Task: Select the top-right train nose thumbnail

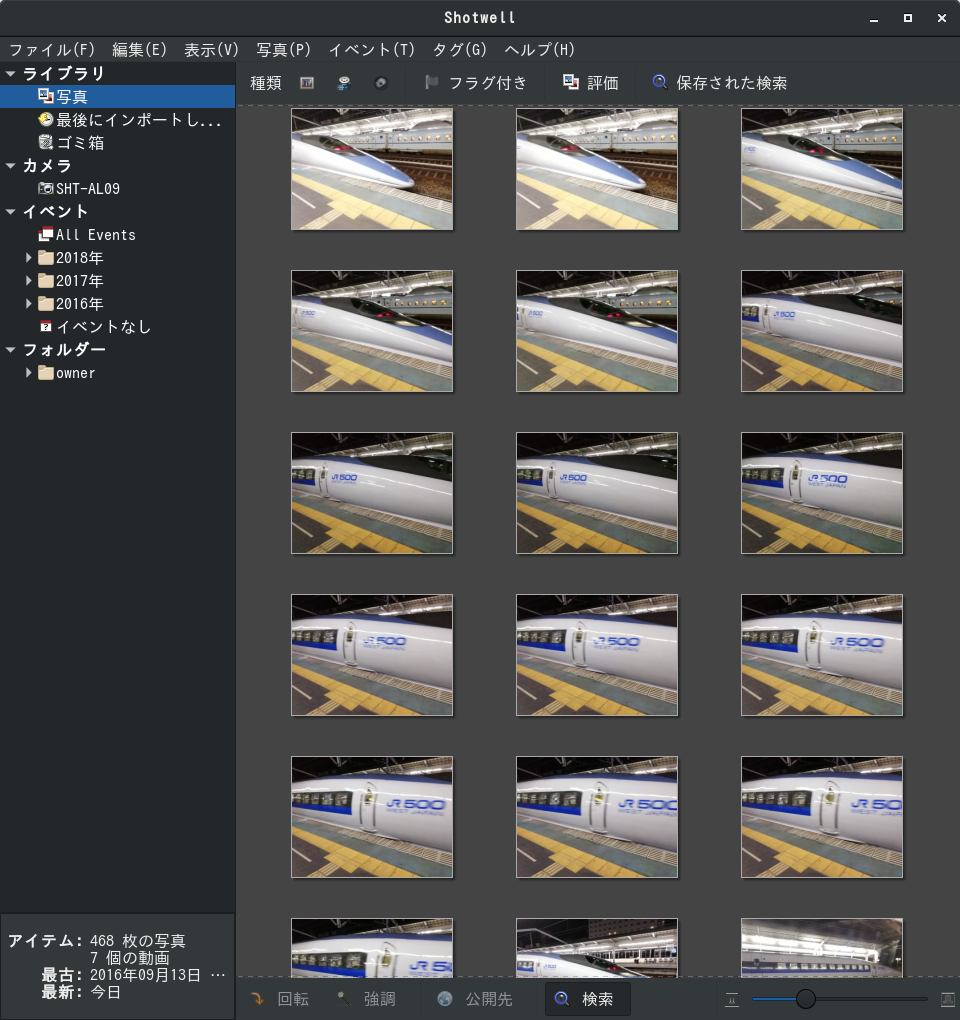Action: pyautogui.click(x=822, y=169)
